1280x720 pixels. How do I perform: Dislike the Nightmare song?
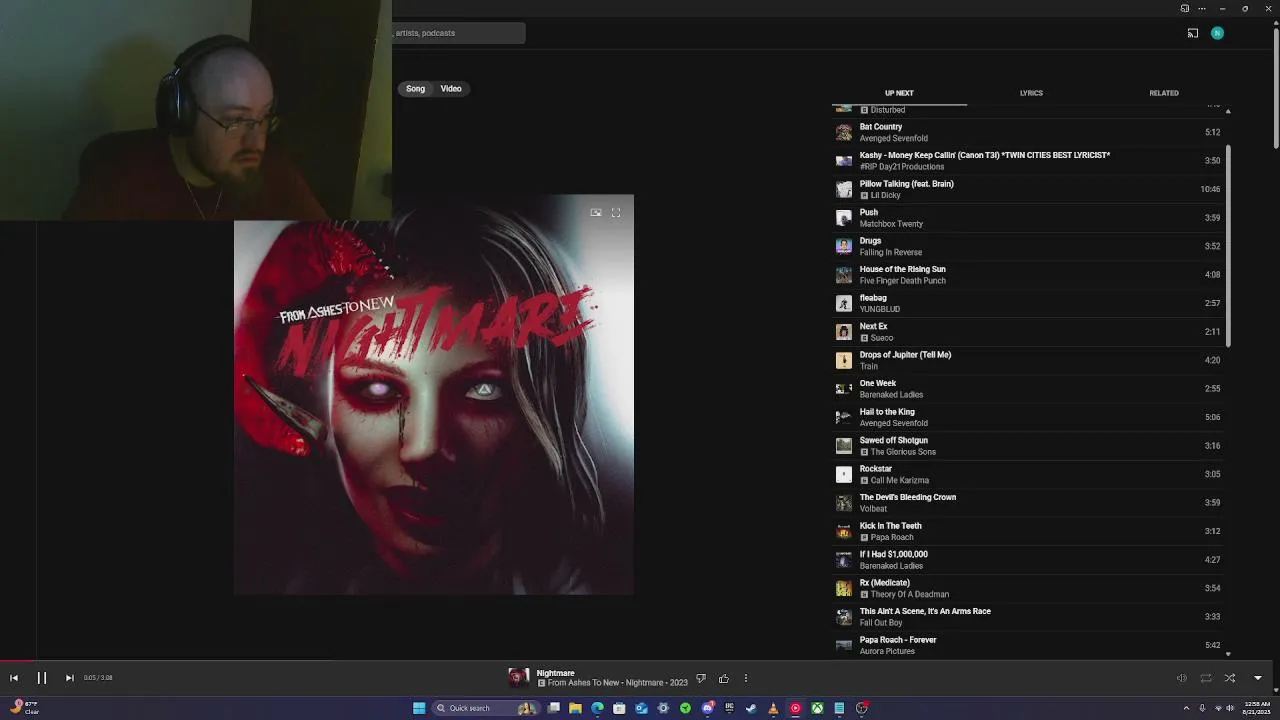[701, 678]
